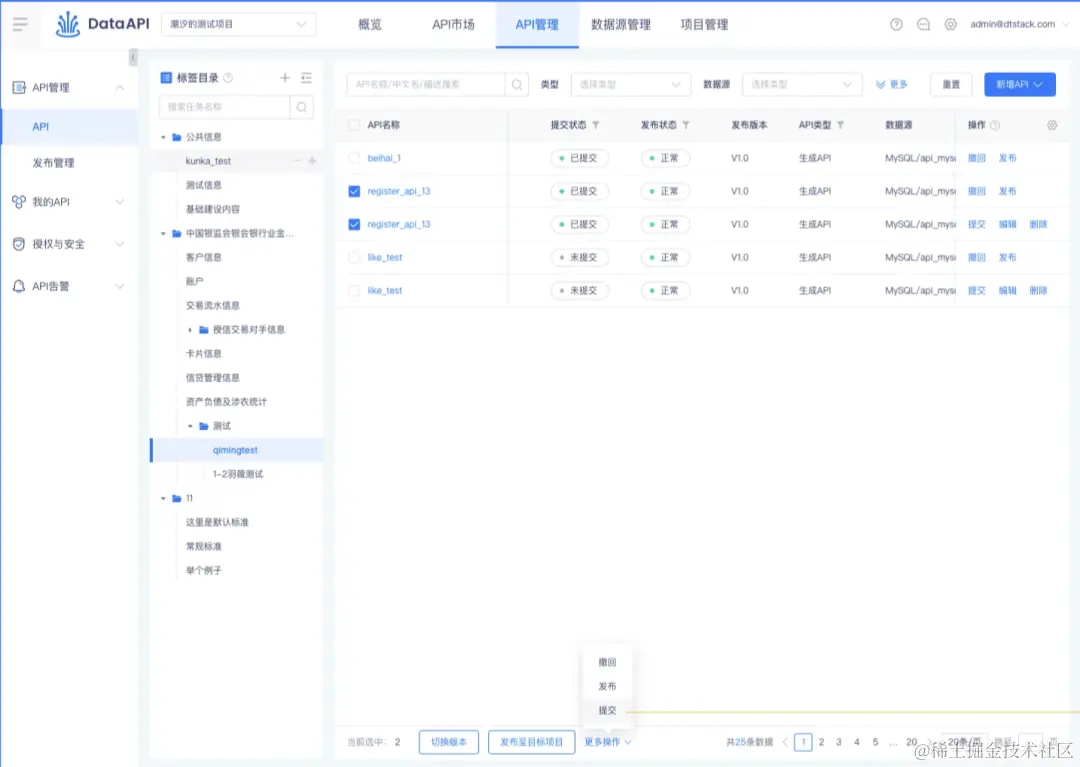Click the API search magnifier button

517,84
